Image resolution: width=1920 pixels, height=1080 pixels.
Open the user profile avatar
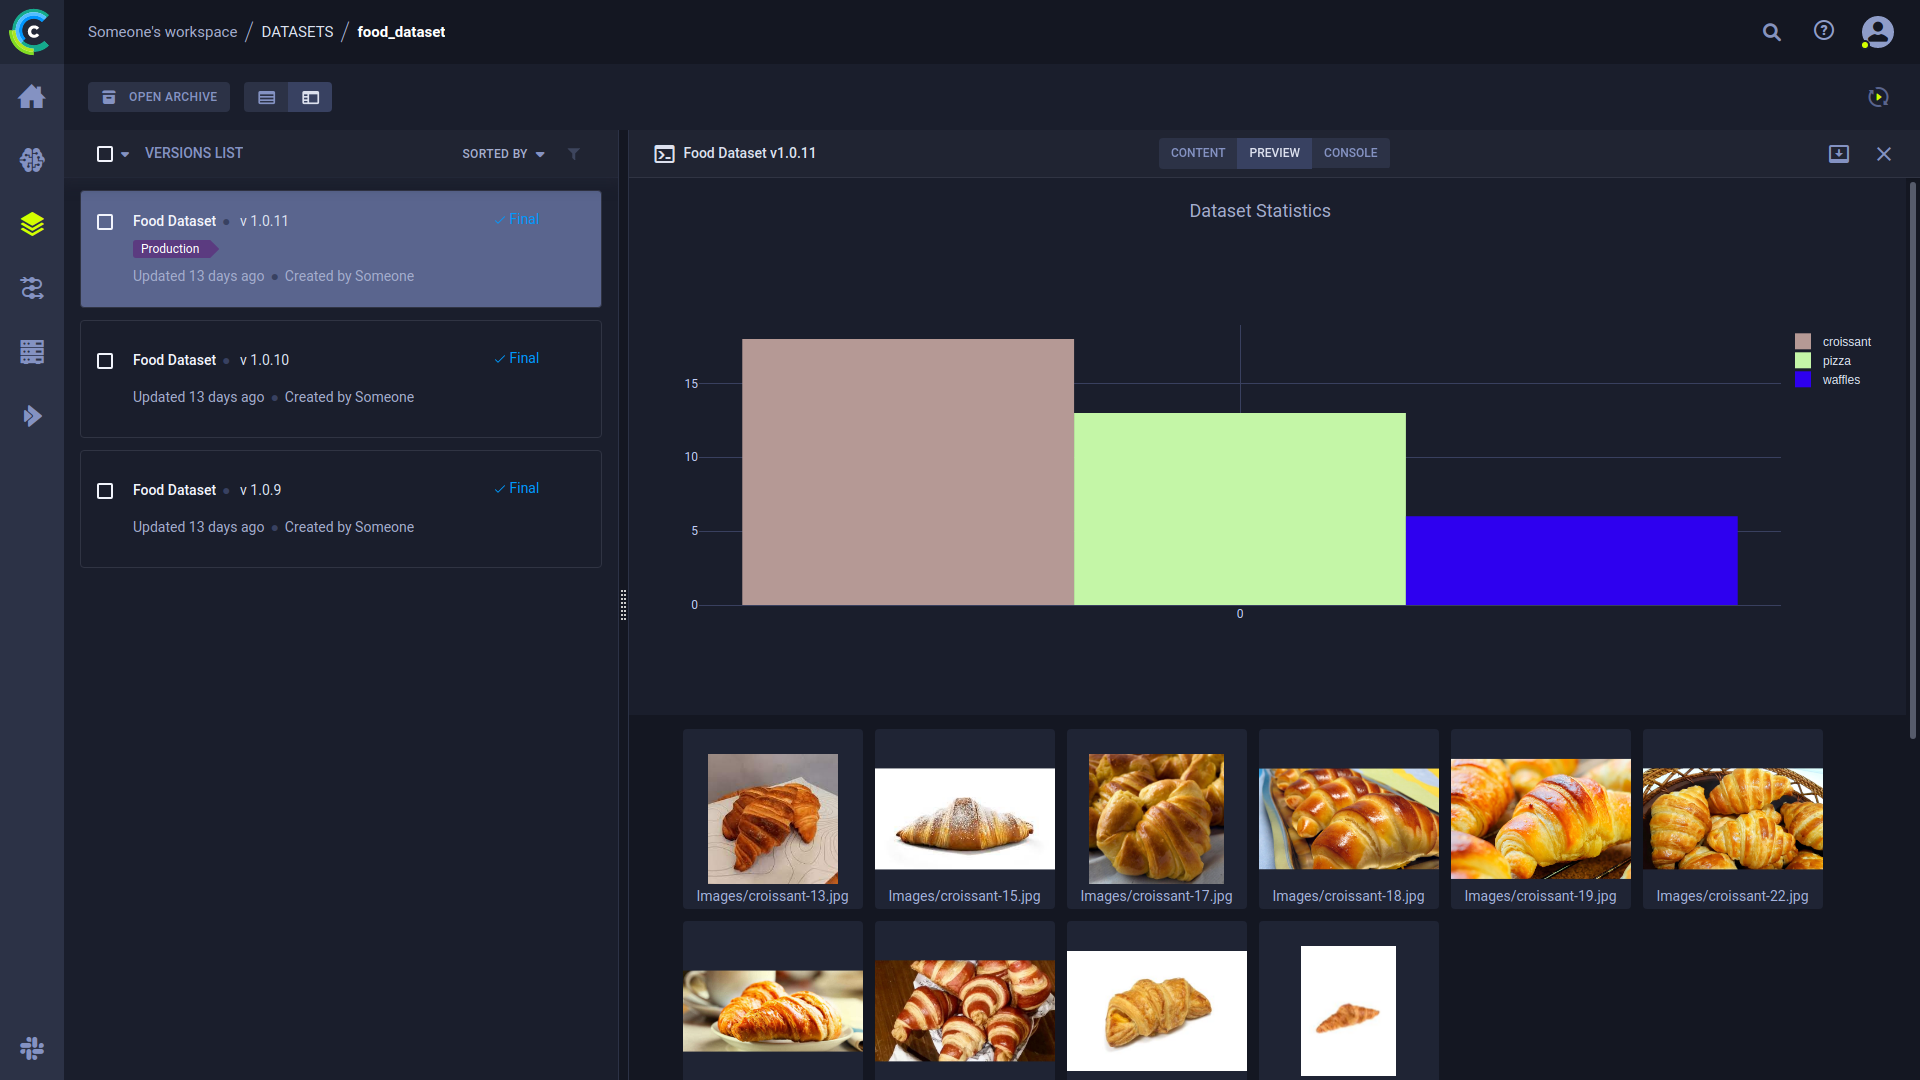click(x=1878, y=32)
